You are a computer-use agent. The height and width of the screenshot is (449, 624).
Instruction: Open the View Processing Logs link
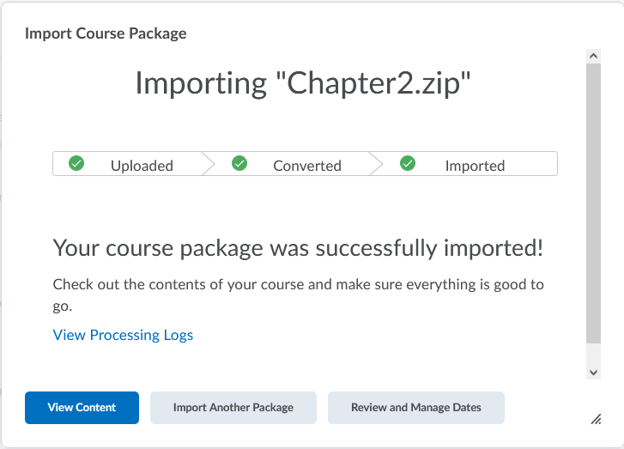123,335
